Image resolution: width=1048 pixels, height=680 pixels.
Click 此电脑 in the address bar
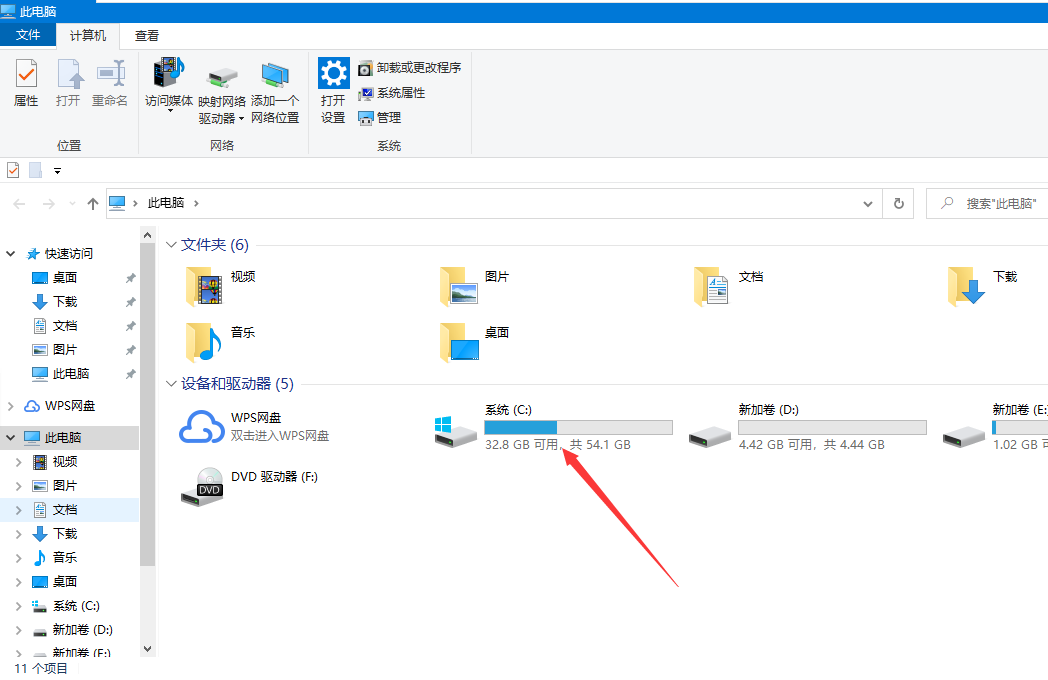(166, 203)
